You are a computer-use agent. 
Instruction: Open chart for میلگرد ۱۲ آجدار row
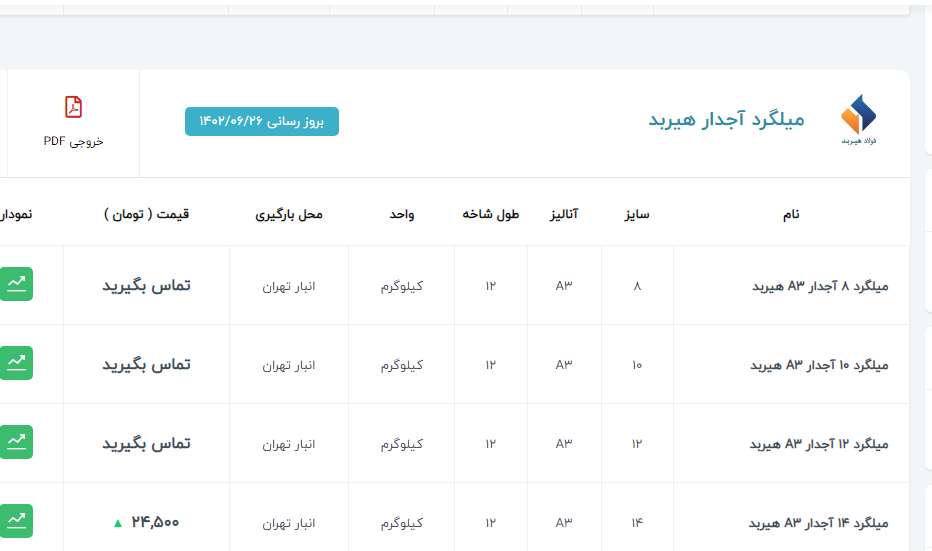tap(16, 441)
